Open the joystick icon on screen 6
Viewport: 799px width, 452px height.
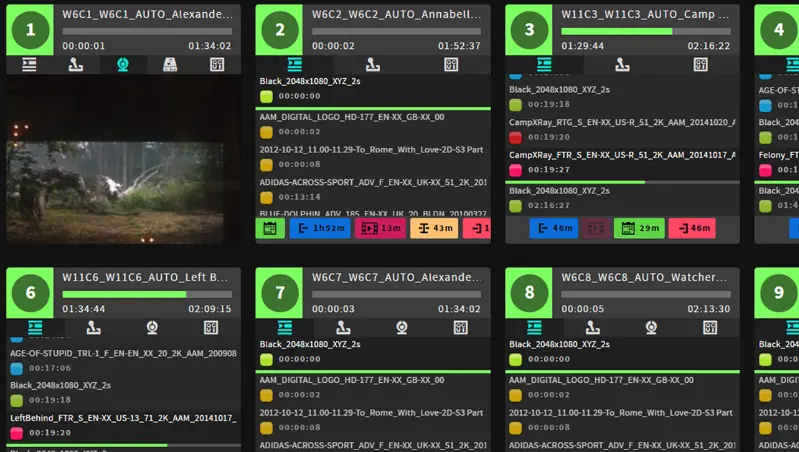[x=93, y=328]
